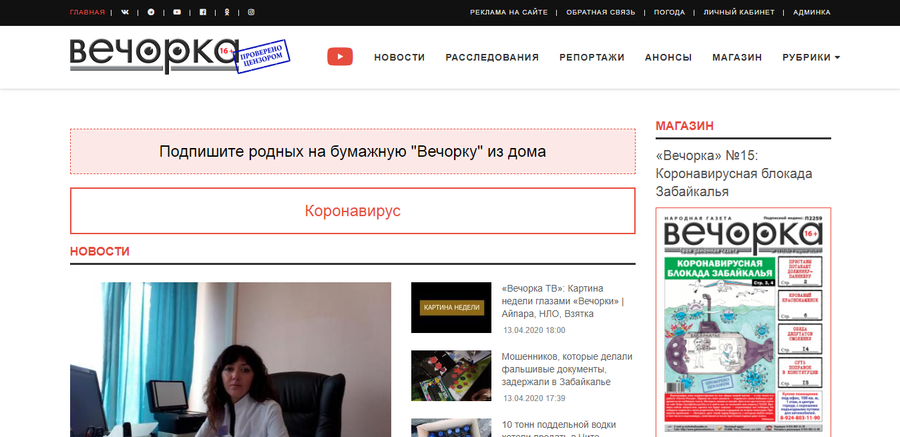Open the small YouTube icon in top bar
This screenshot has height=437, width=900.
(x=177, y=12)
